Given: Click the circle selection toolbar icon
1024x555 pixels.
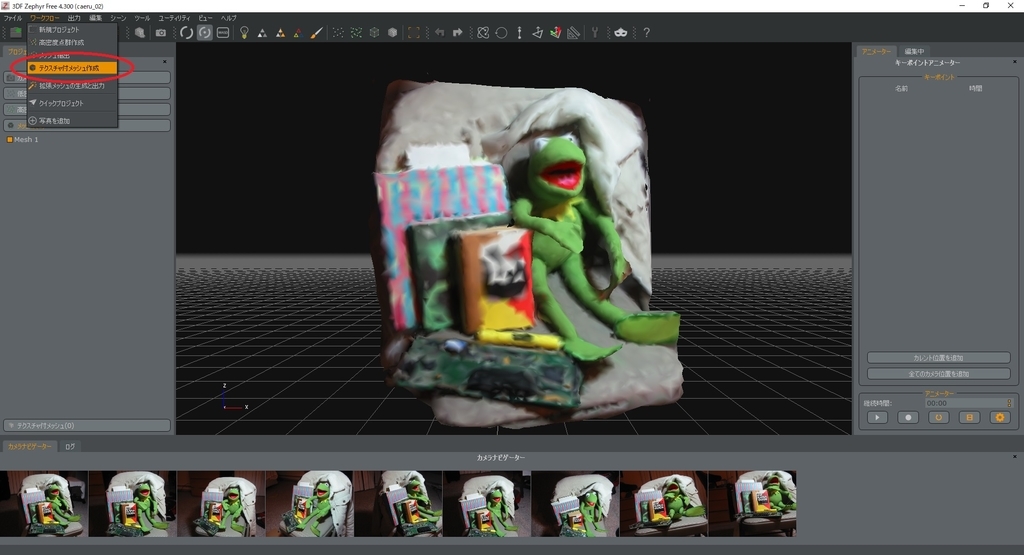Looking at the screenshot, I should pos(502,33).
